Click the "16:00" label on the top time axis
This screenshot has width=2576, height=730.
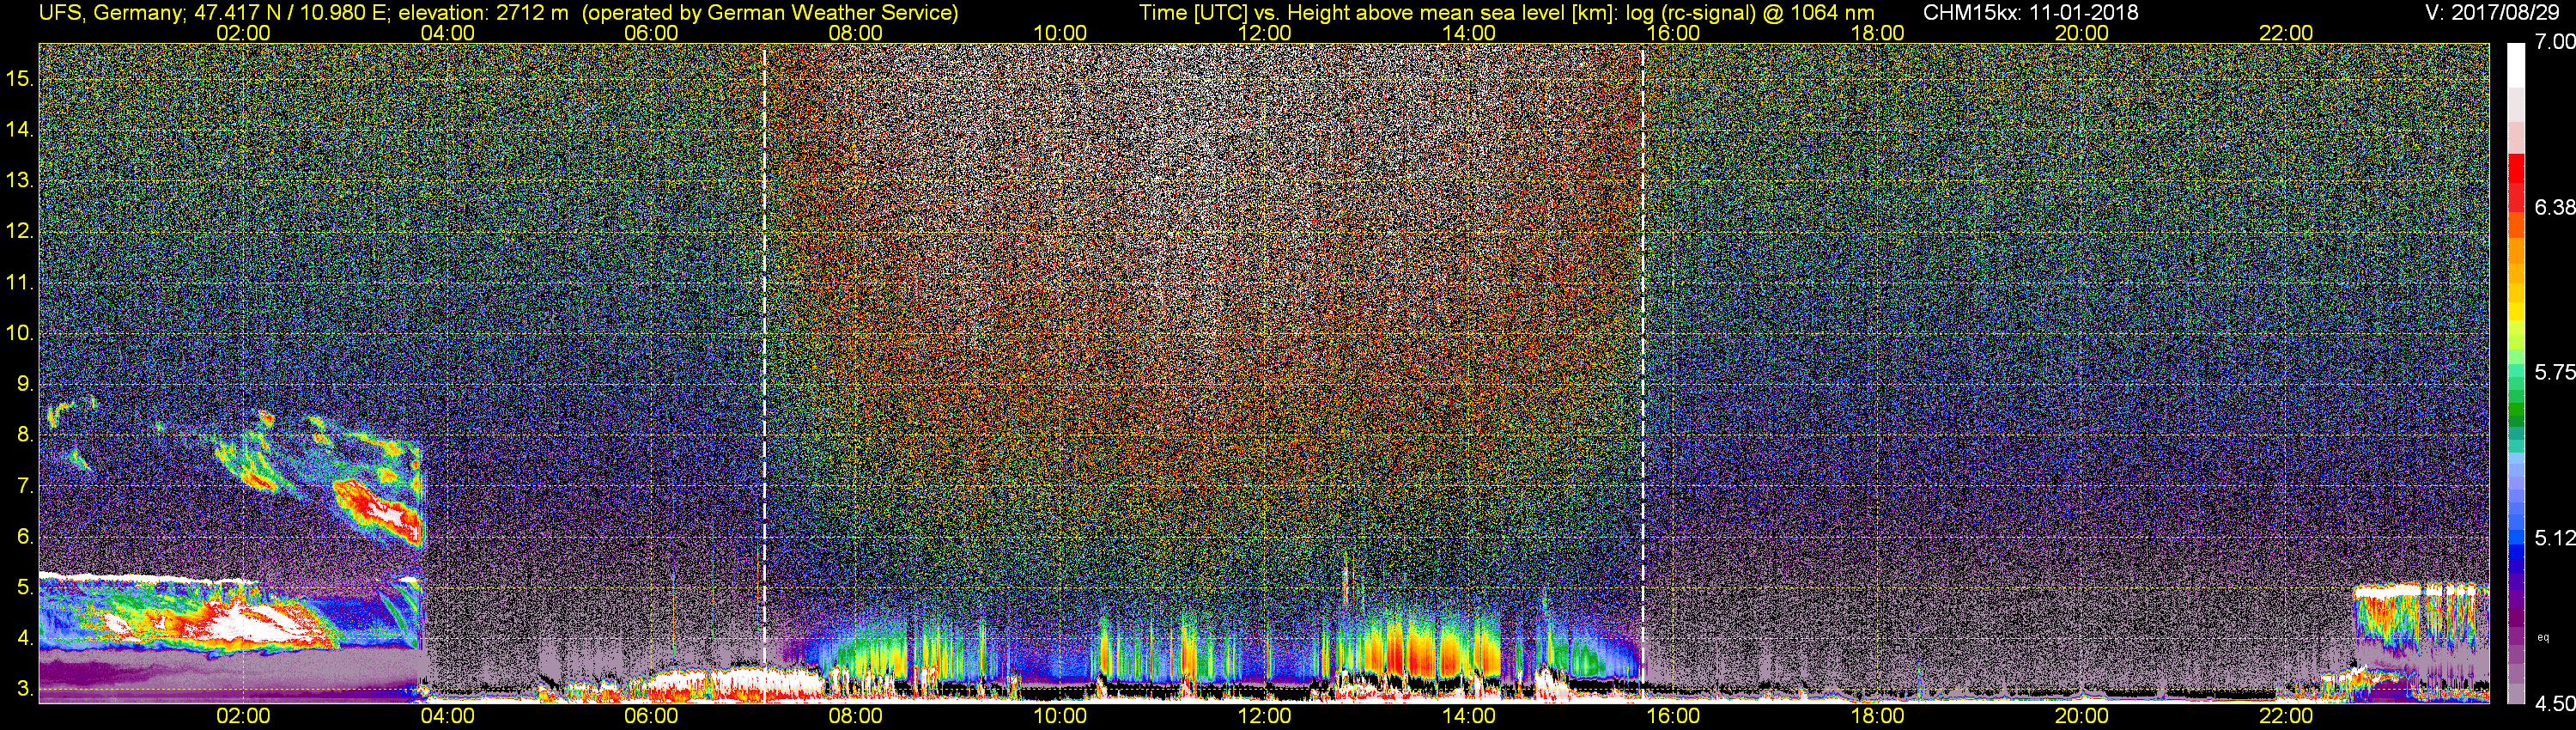tap(1673, 33)
